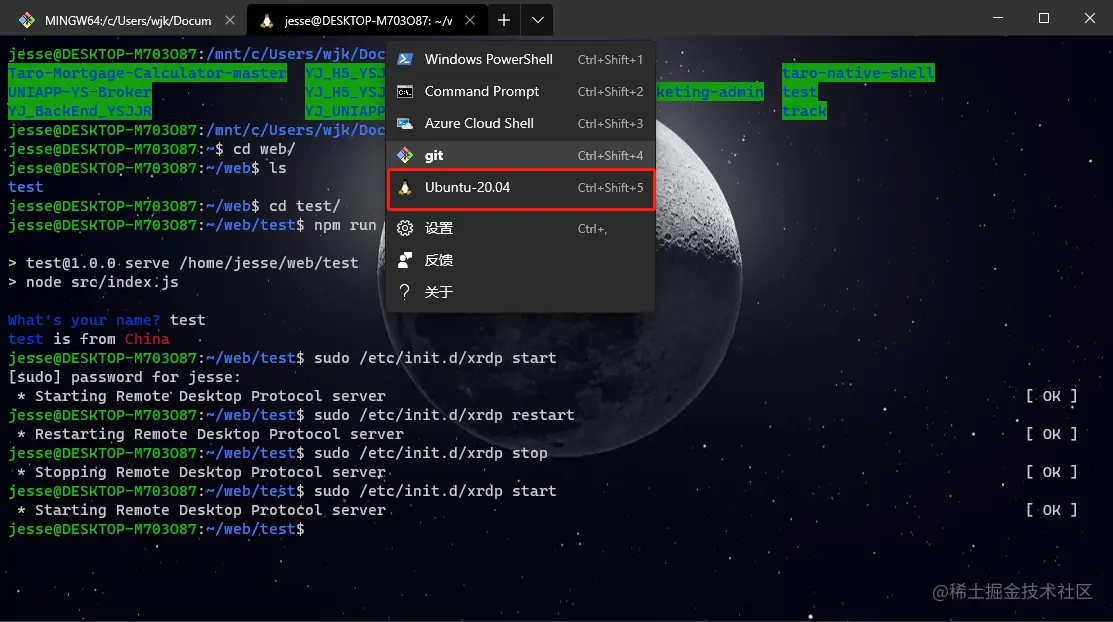Close the MINGW64 tab
The height and width of the screenshot is (622, 1113).
[x=230, y=21]
